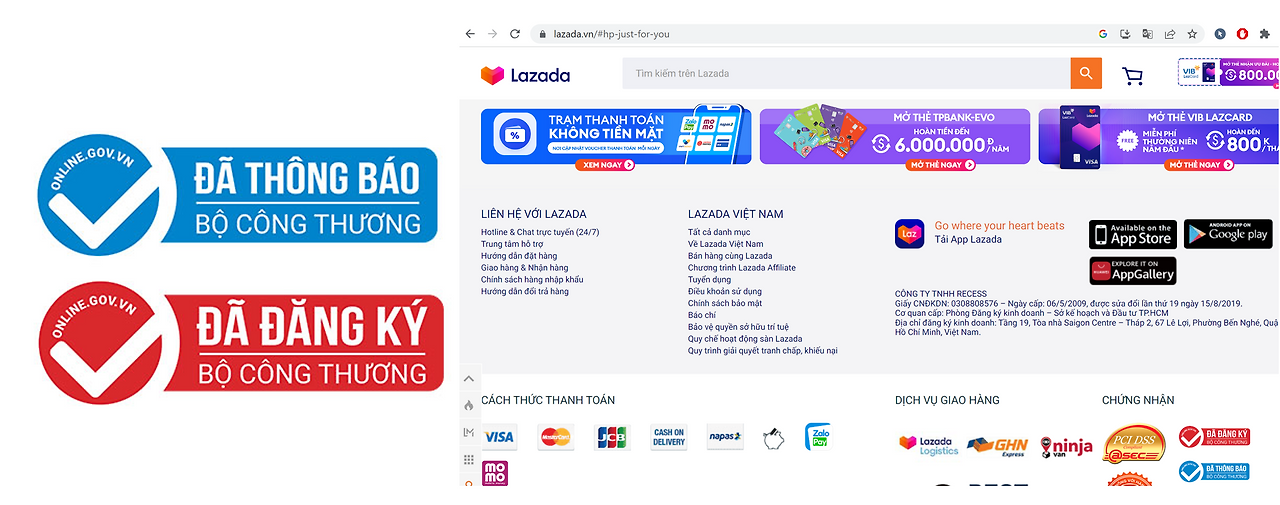The image size is (1280, 505).
Task: Click the red Opera-style extension icon
Action: pos(1242,34)
